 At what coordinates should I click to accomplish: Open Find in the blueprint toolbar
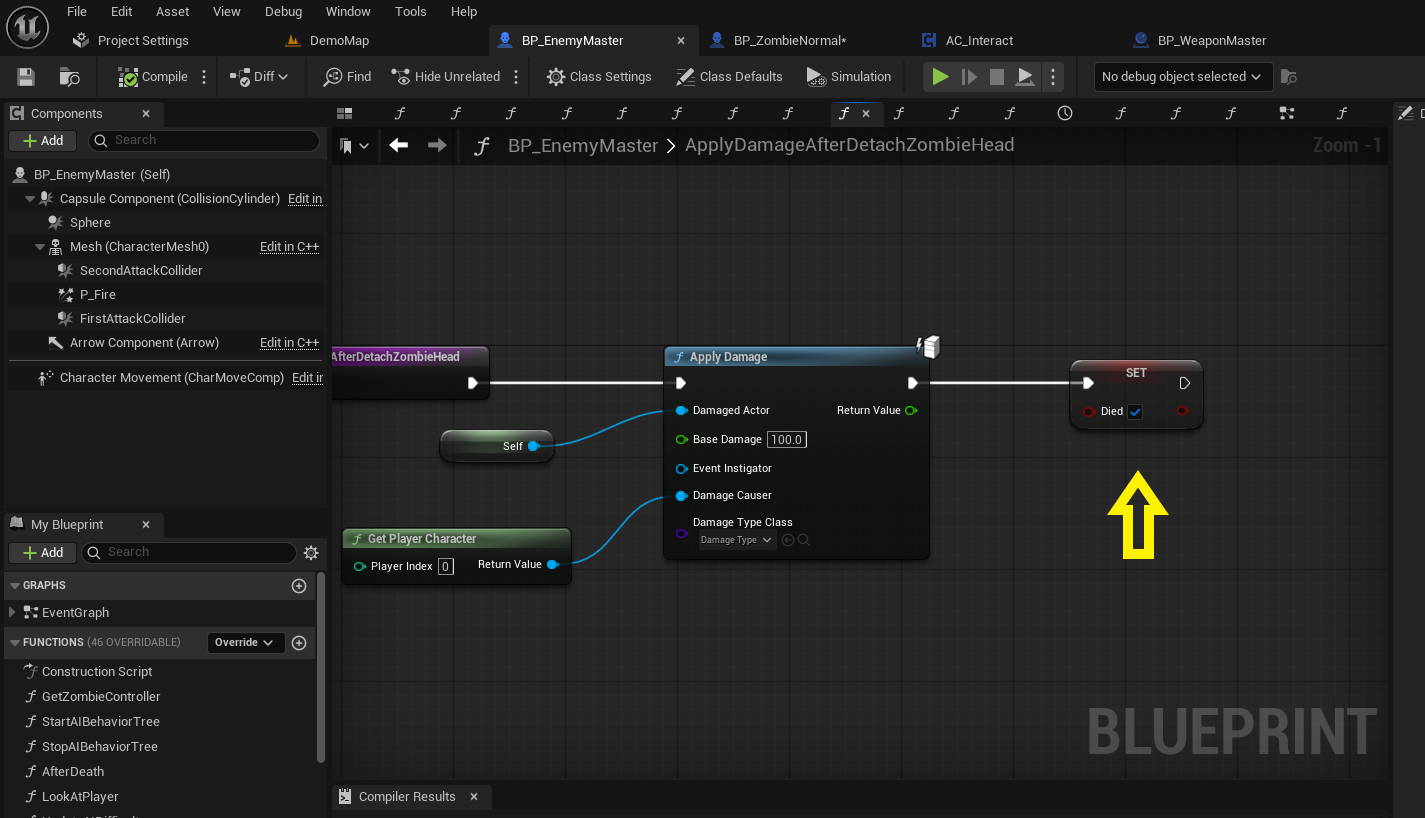(x=347, y=77)
